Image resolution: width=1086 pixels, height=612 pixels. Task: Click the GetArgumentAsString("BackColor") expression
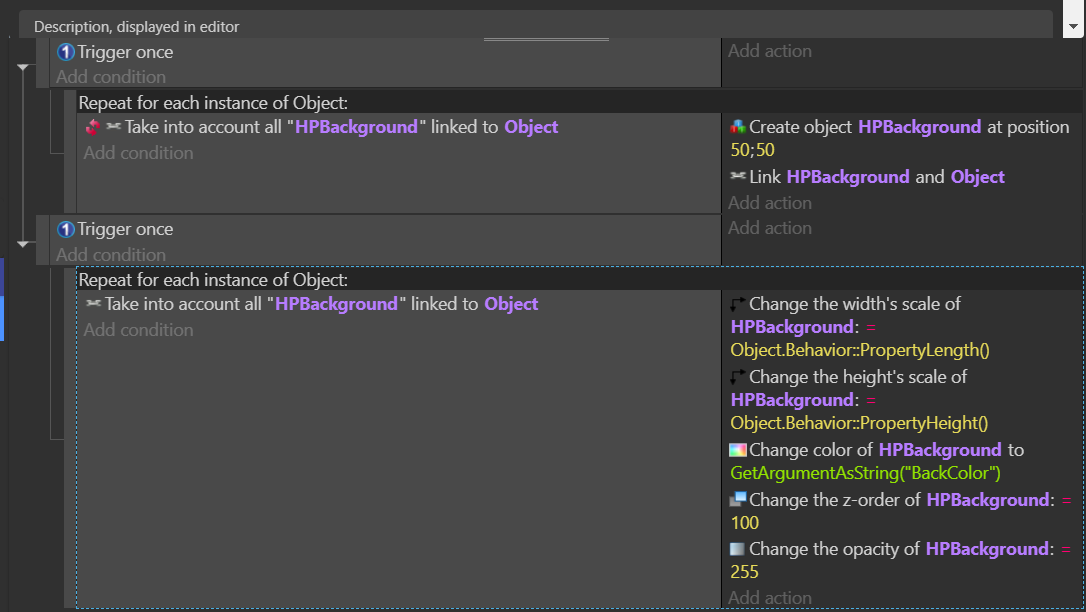pyautogui.click(x=866, y=474)
